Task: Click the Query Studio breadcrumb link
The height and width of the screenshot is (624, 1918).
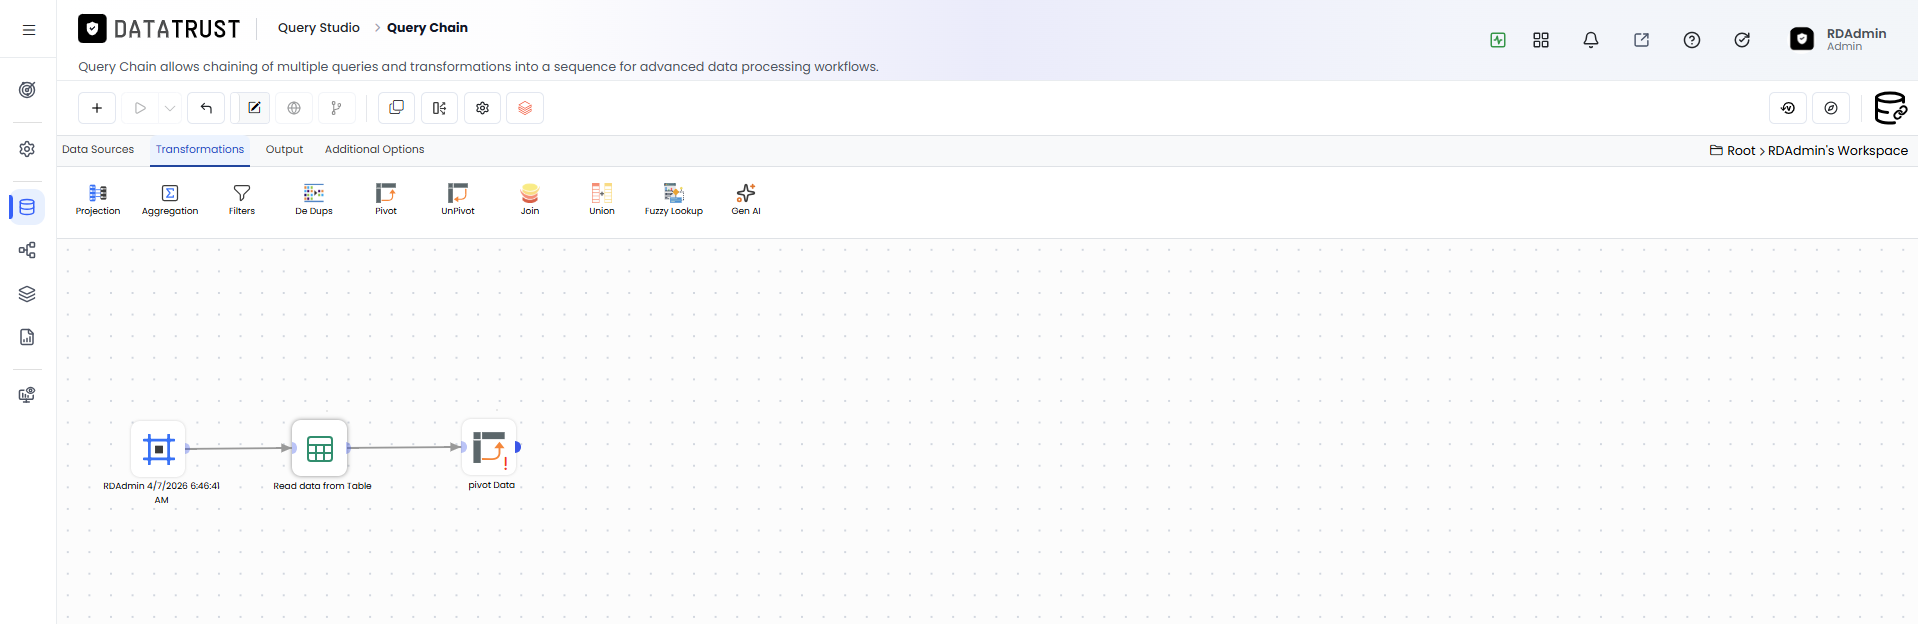Action: coord(319,28)
